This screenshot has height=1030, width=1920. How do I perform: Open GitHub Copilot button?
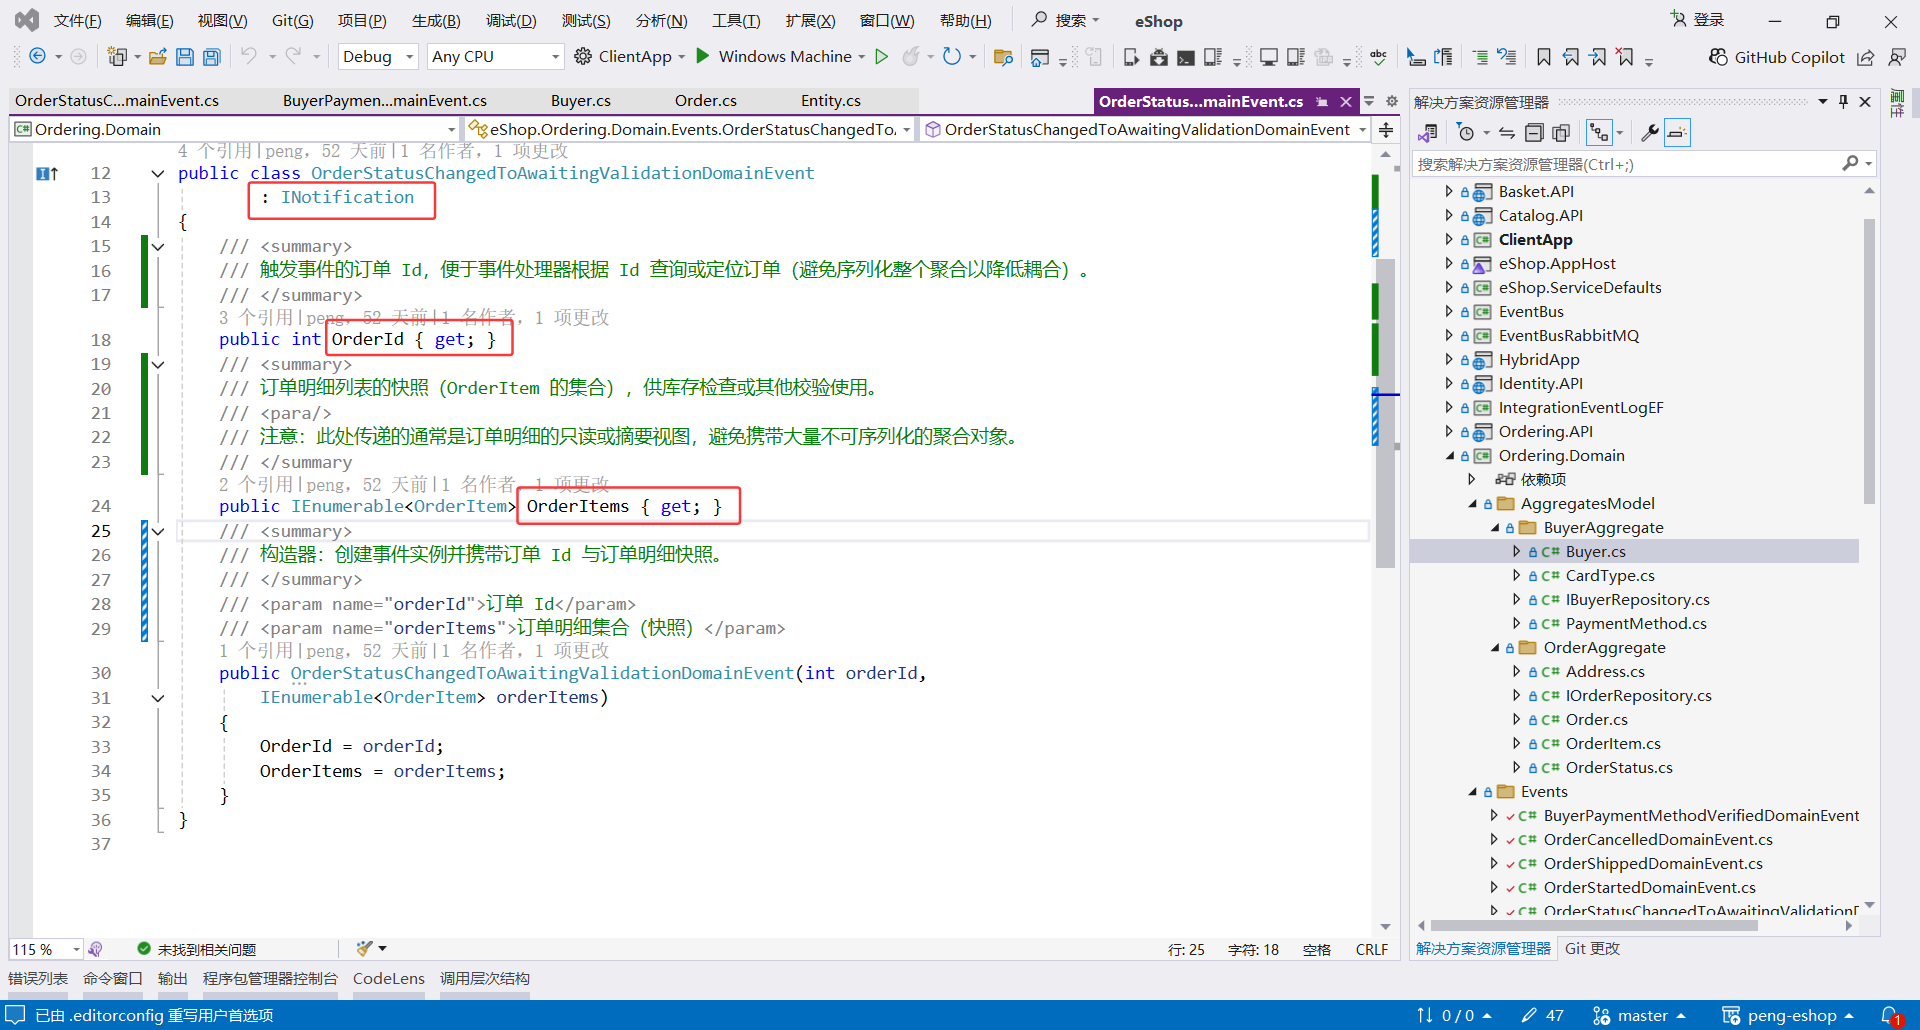(1776, 57)
